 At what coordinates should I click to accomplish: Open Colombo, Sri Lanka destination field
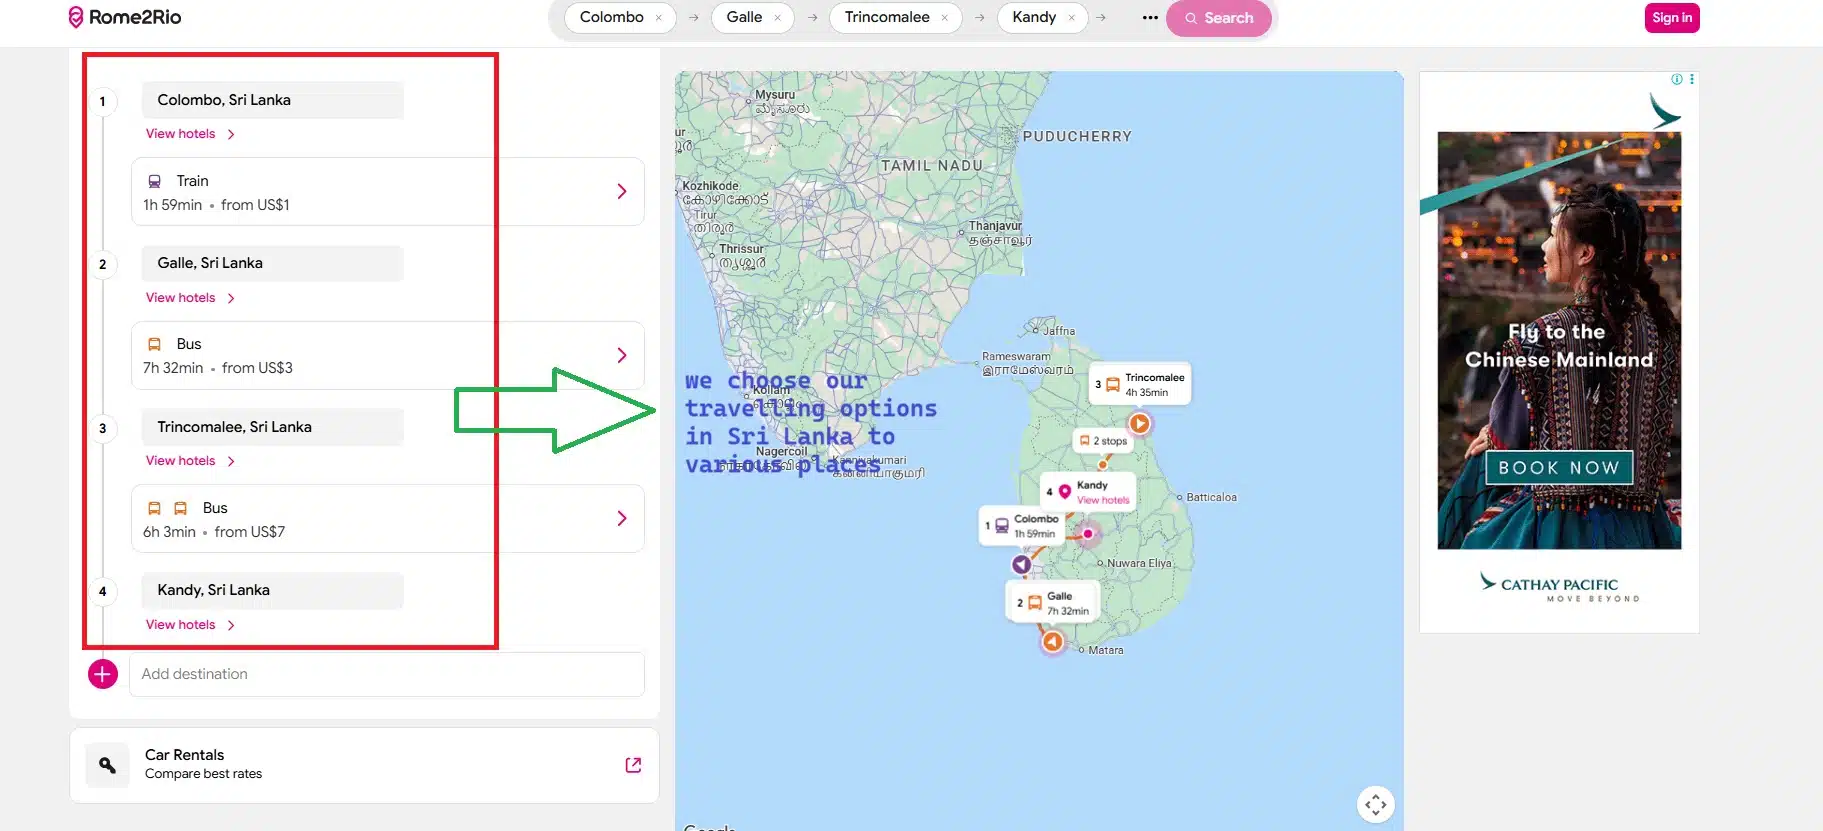point(272,100)
